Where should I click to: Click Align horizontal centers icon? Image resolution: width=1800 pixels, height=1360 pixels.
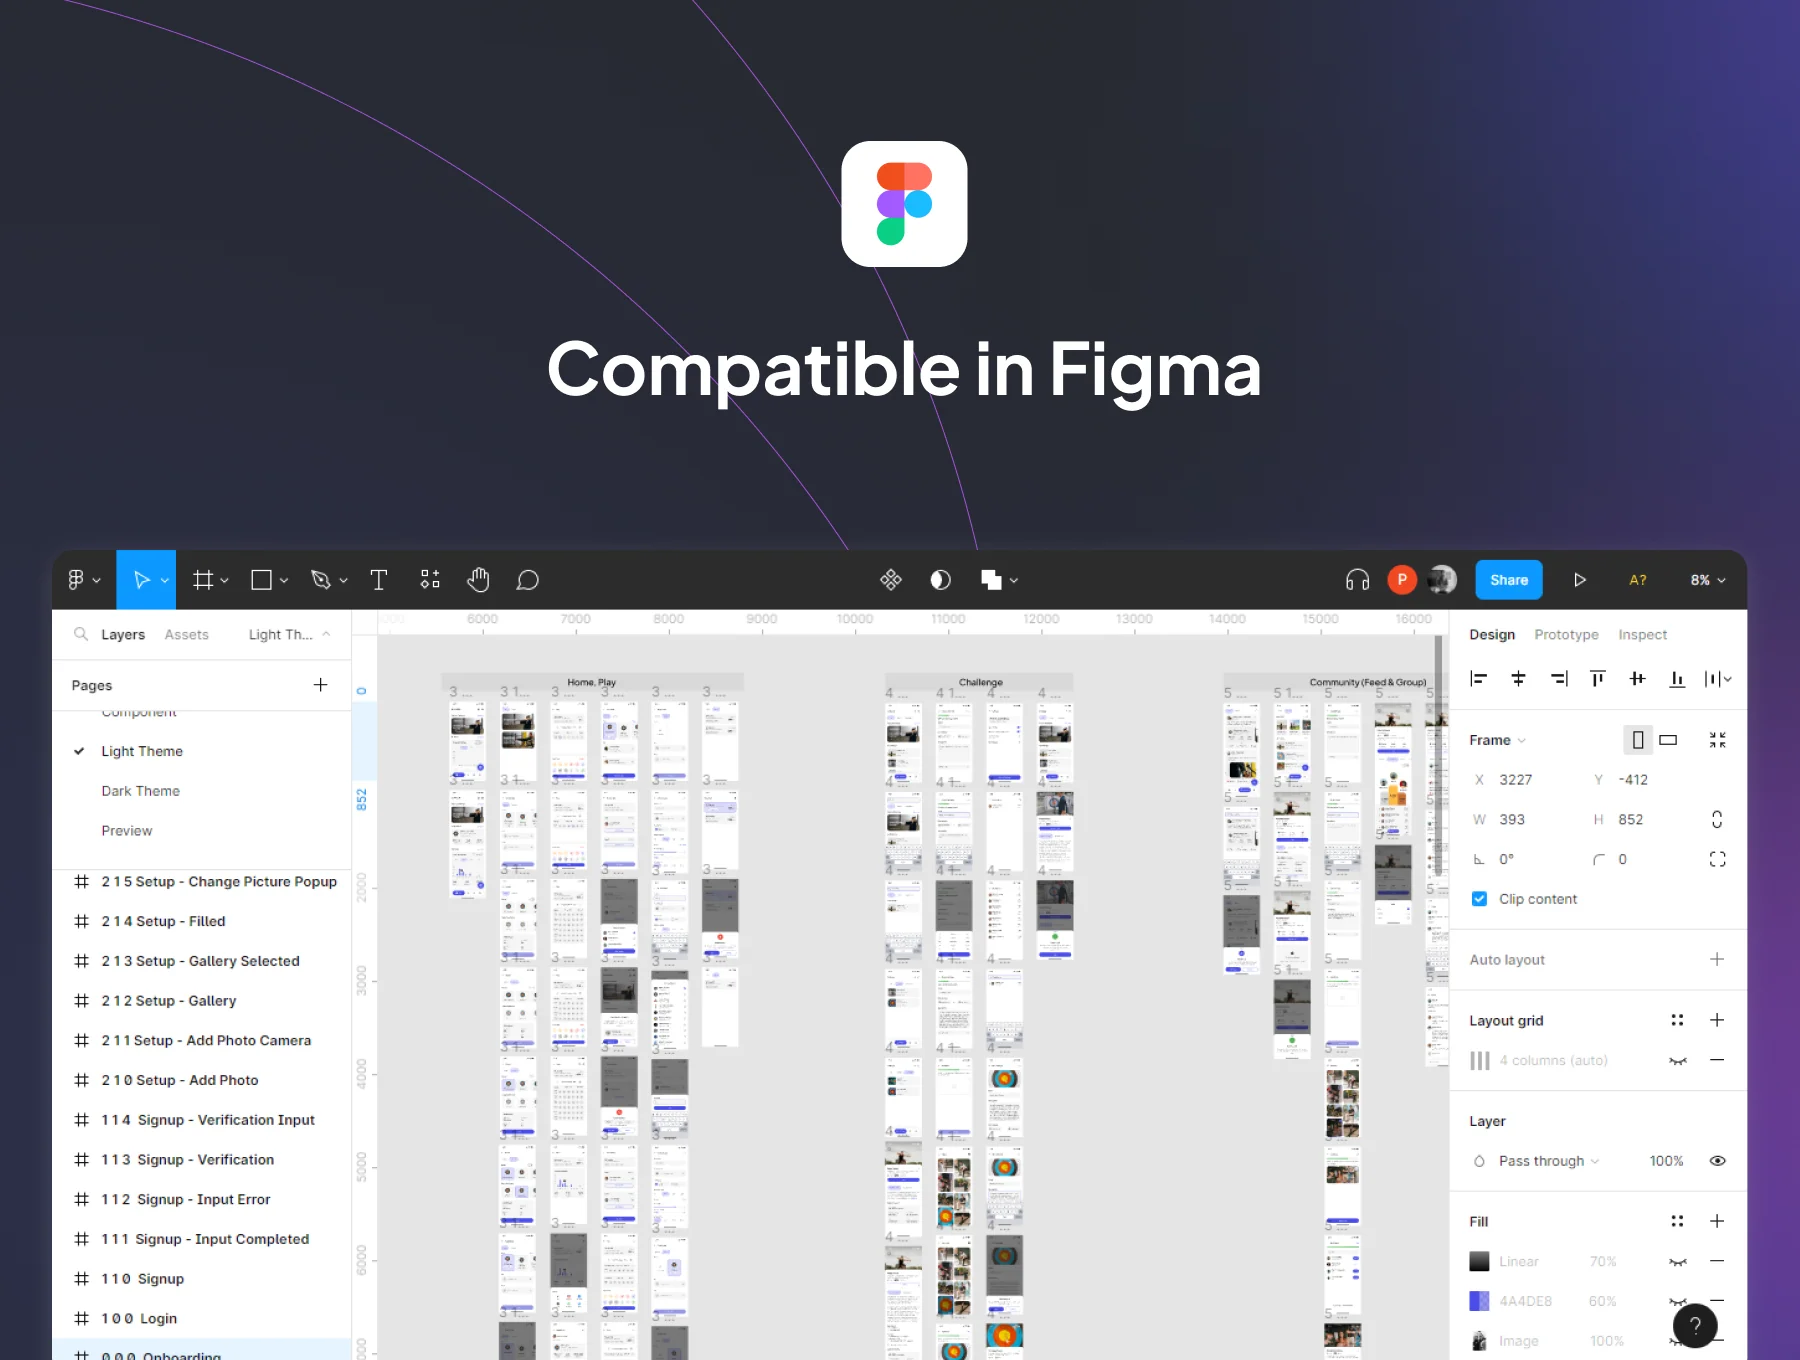pyautogui.click(x=1518, y=679)
